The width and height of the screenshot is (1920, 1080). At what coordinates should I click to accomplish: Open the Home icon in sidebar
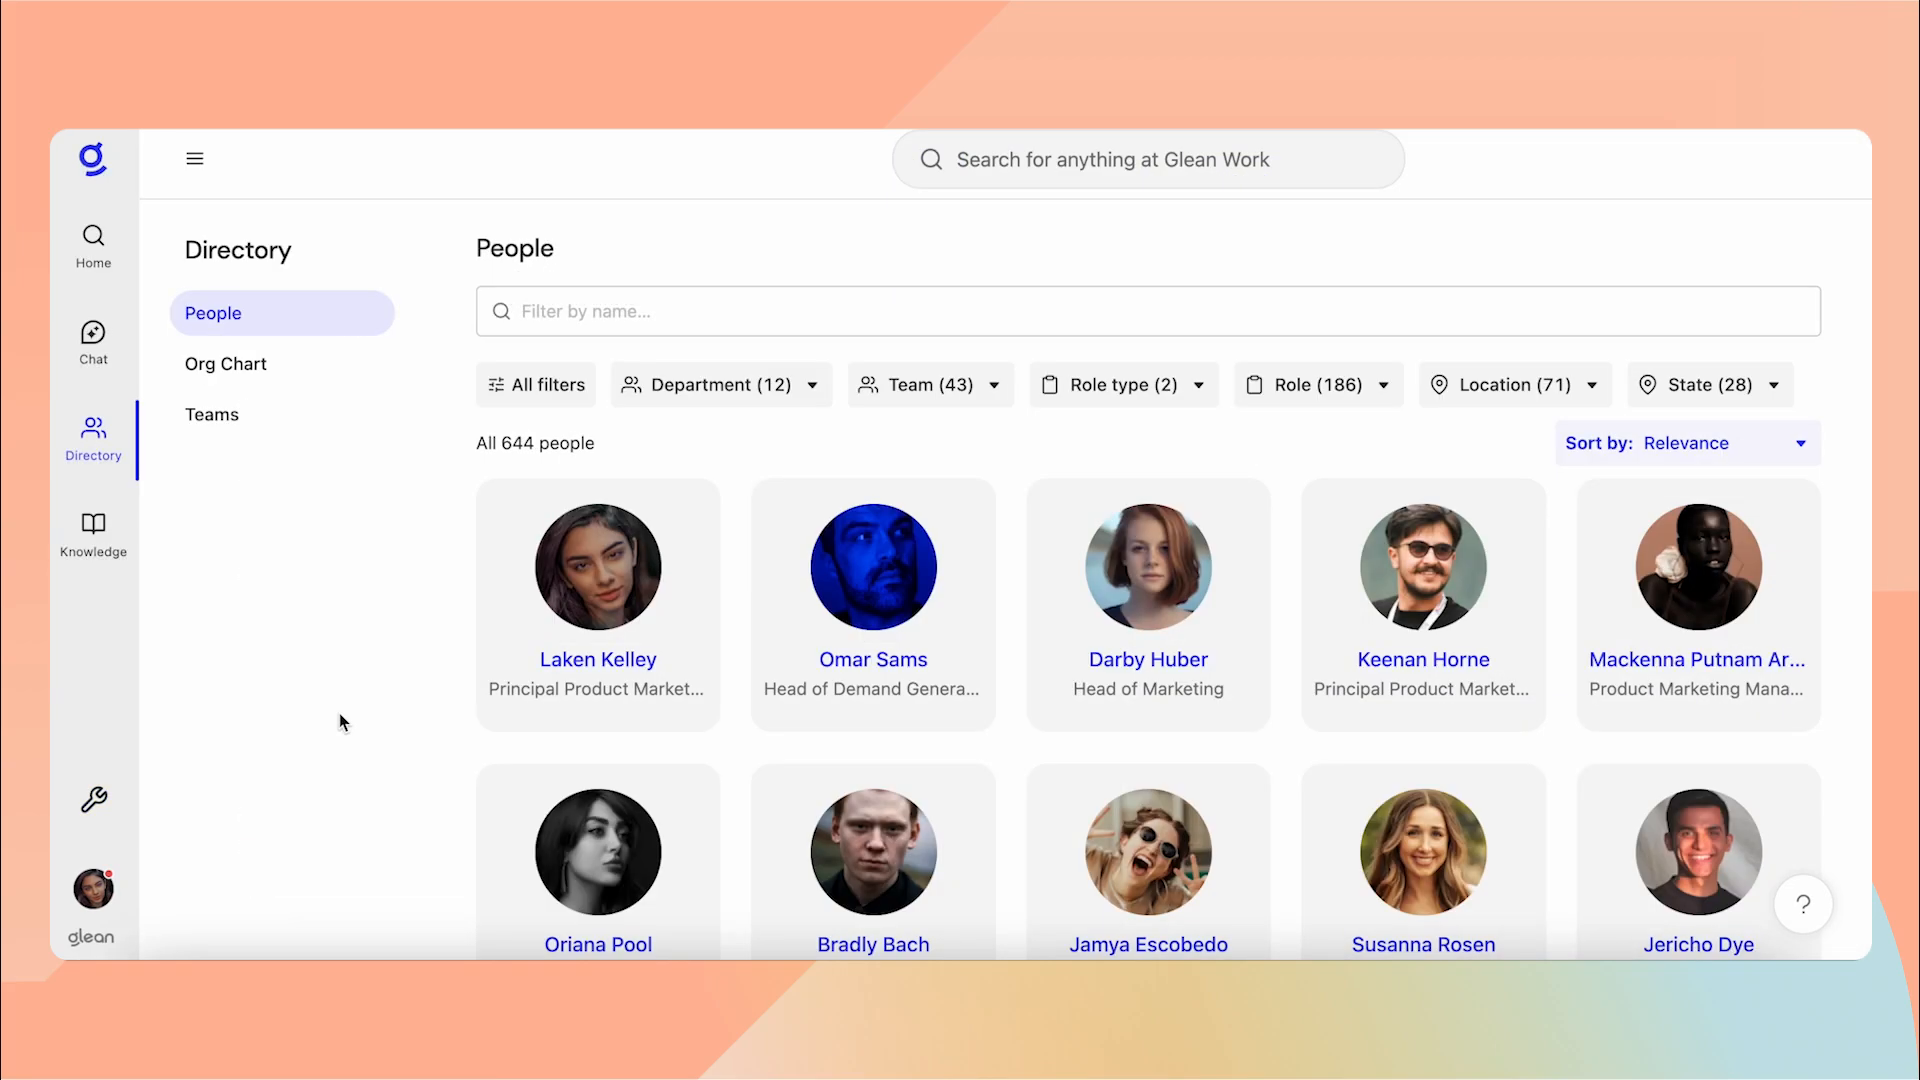[93, 245]
